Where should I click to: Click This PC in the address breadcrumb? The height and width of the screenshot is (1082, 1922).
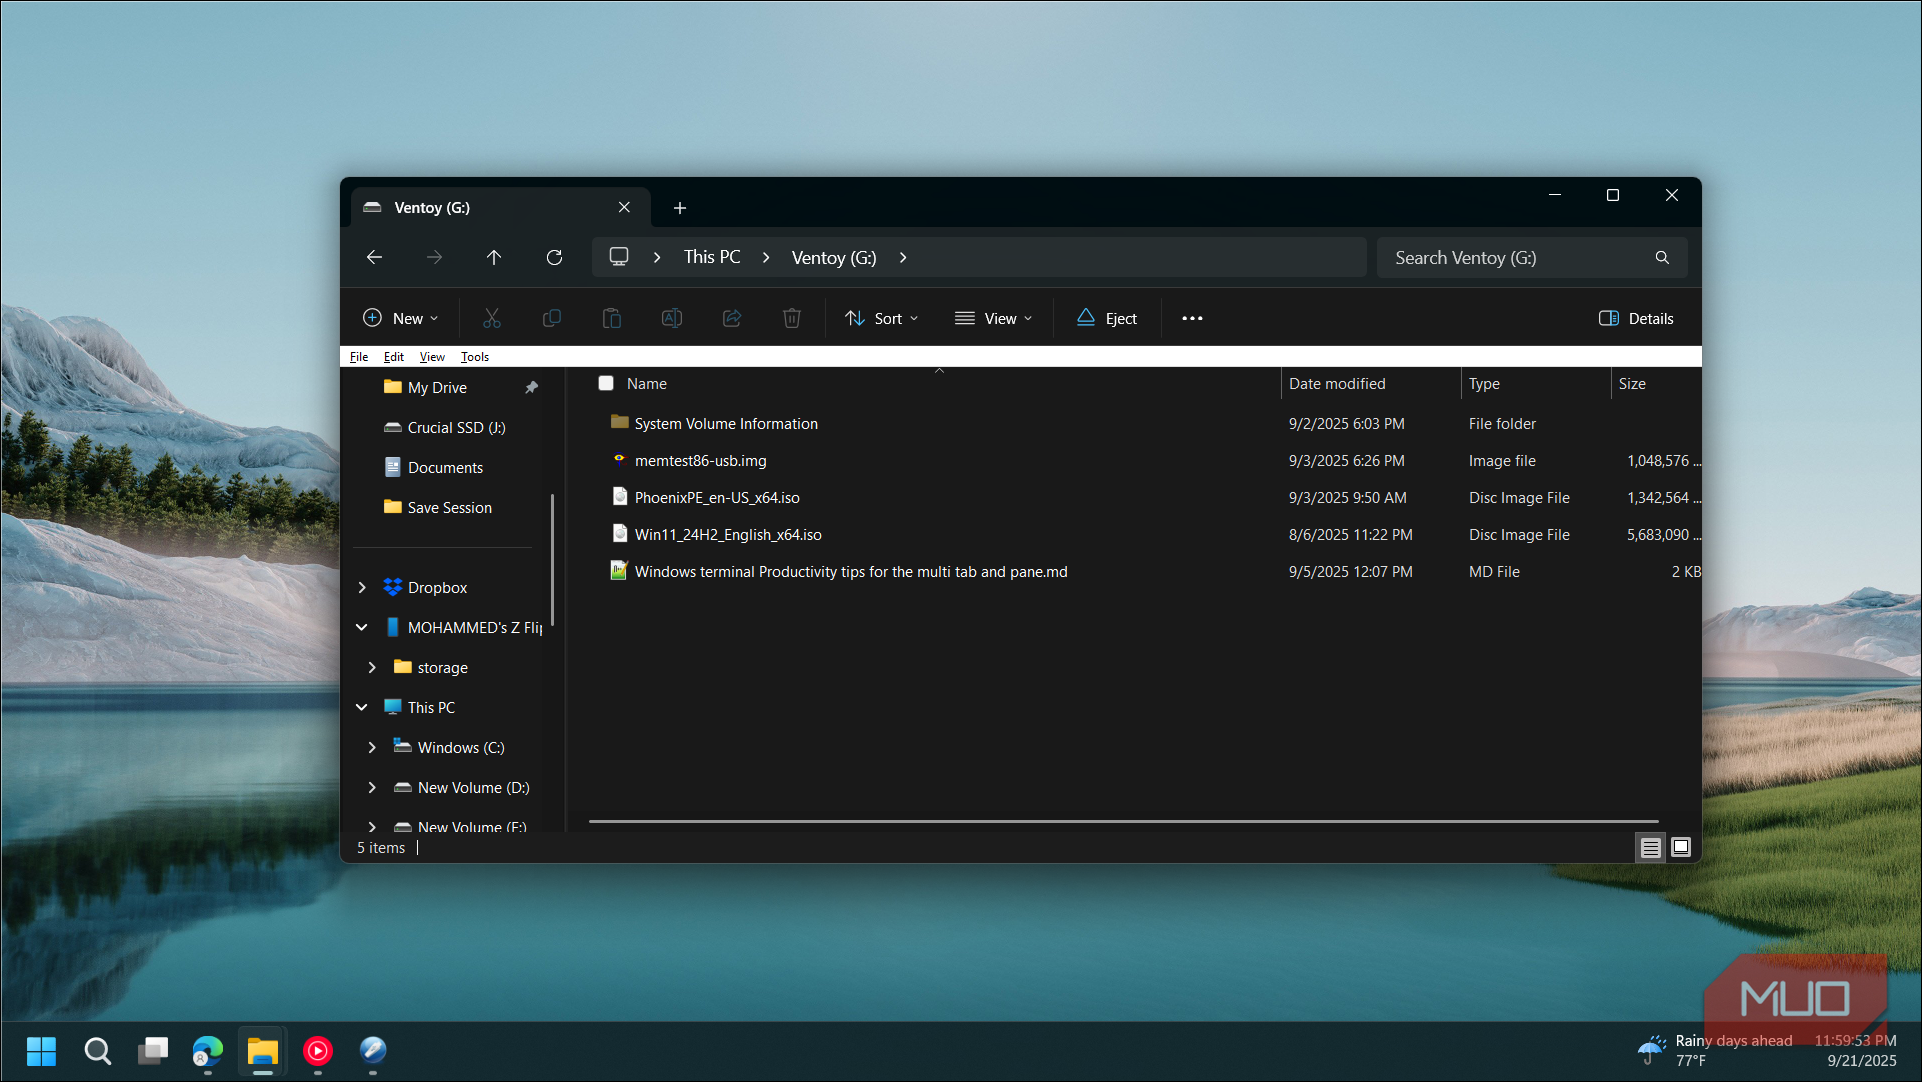point(712,258)
